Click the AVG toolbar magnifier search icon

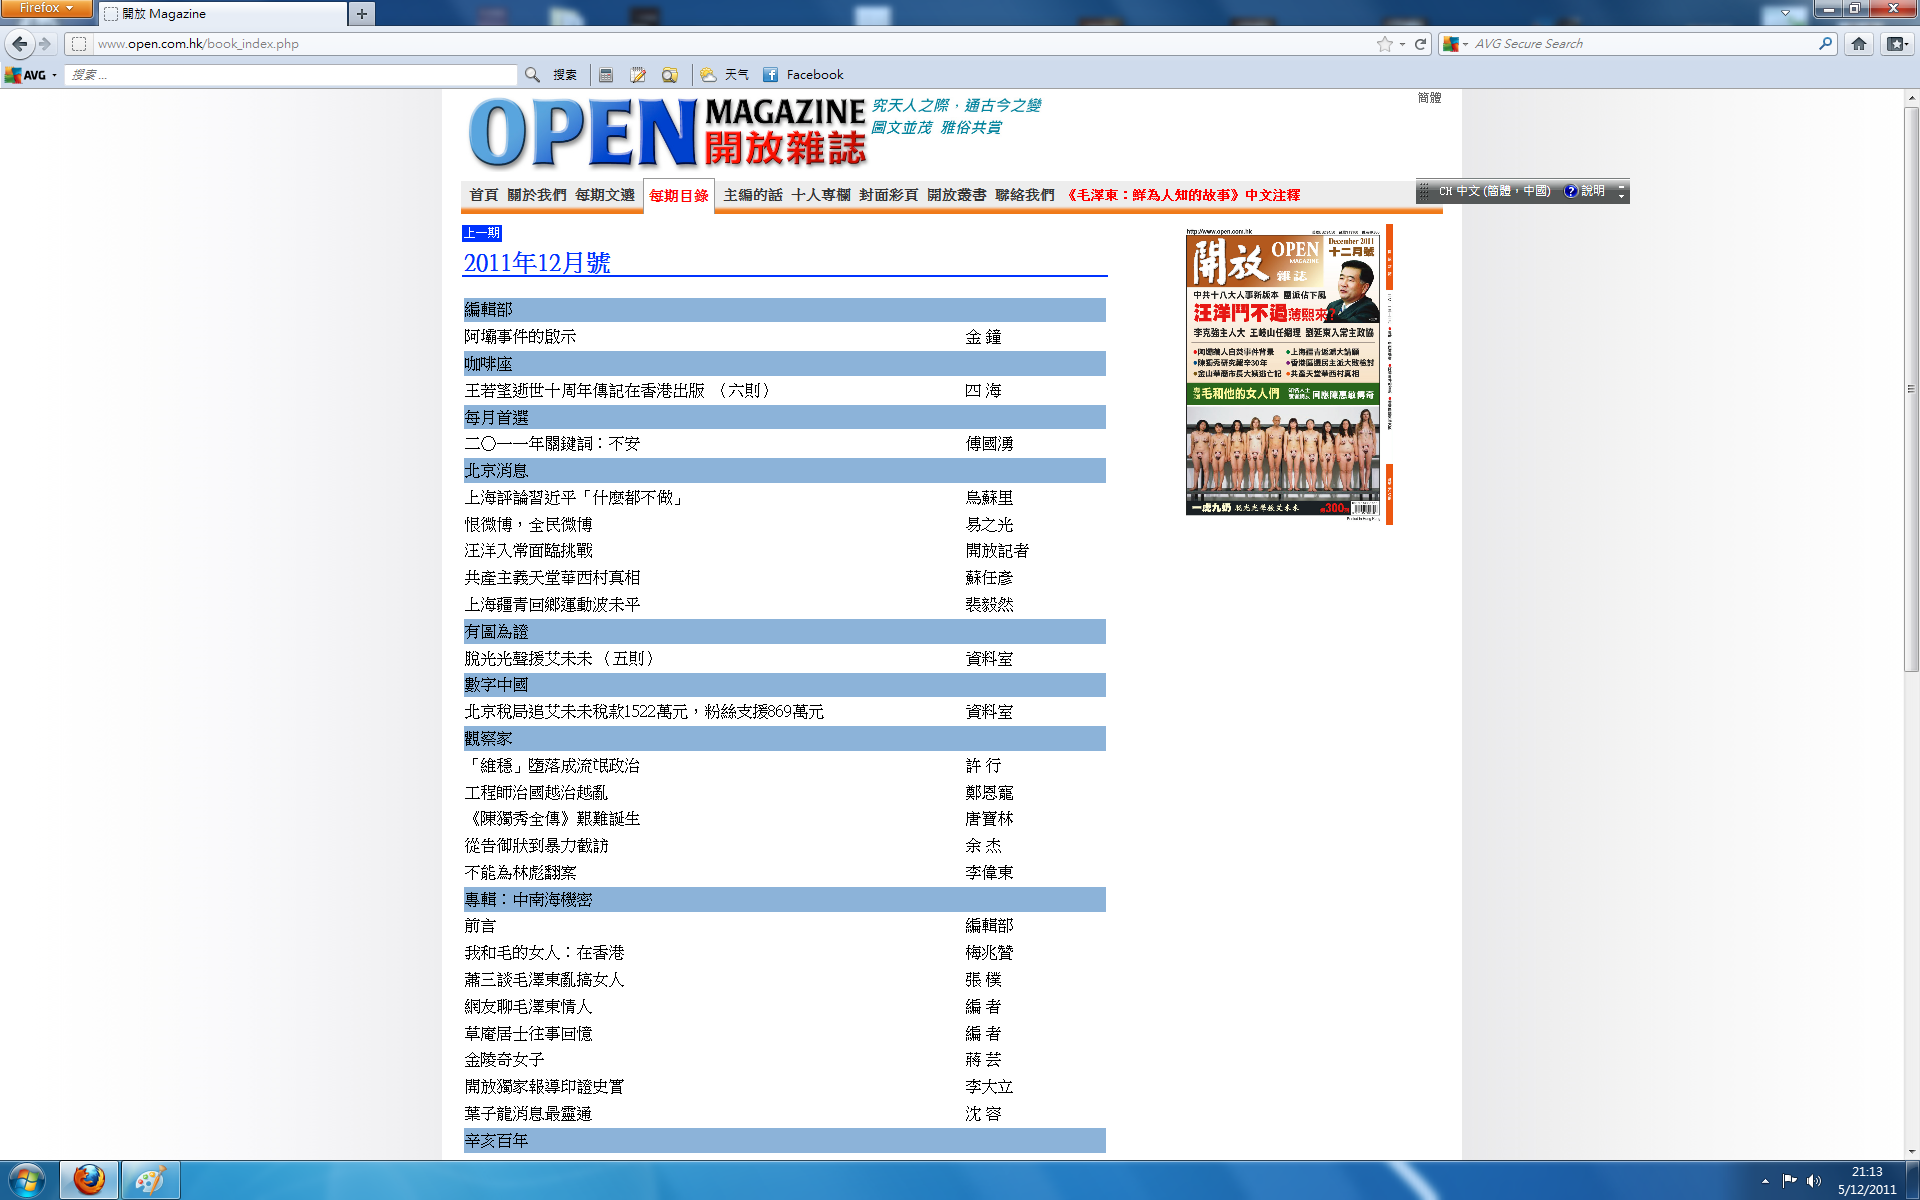click(x=532, y=75)
